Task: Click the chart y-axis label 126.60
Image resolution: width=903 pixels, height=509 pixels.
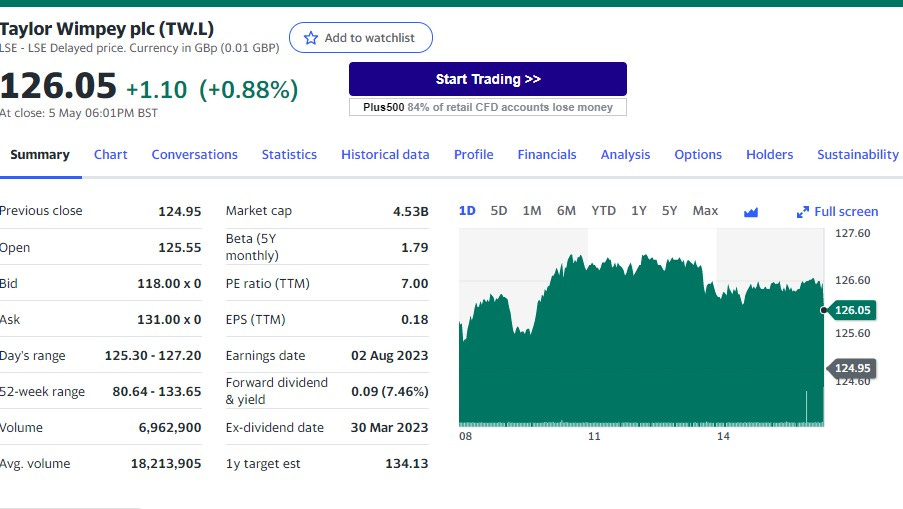Action: [x=852, y=280]
